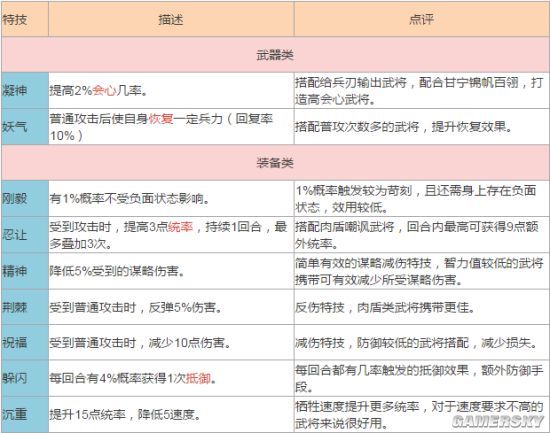Click the 祝福 skill name cell
Screen dimensions: 550x433
(x=25, y=342)
